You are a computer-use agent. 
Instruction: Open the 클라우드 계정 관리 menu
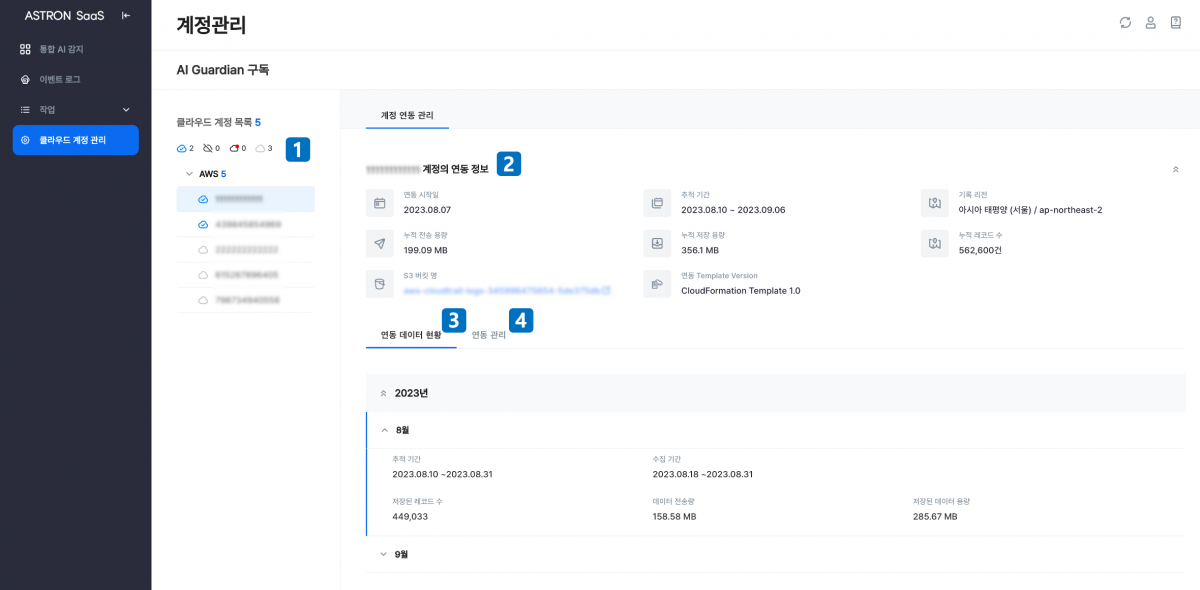(75, 140)
